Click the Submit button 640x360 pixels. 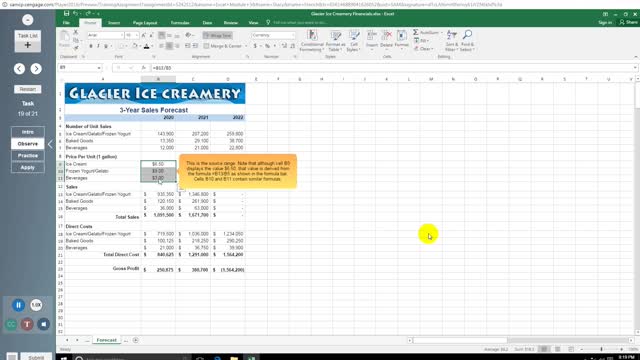tap(36, 357)
